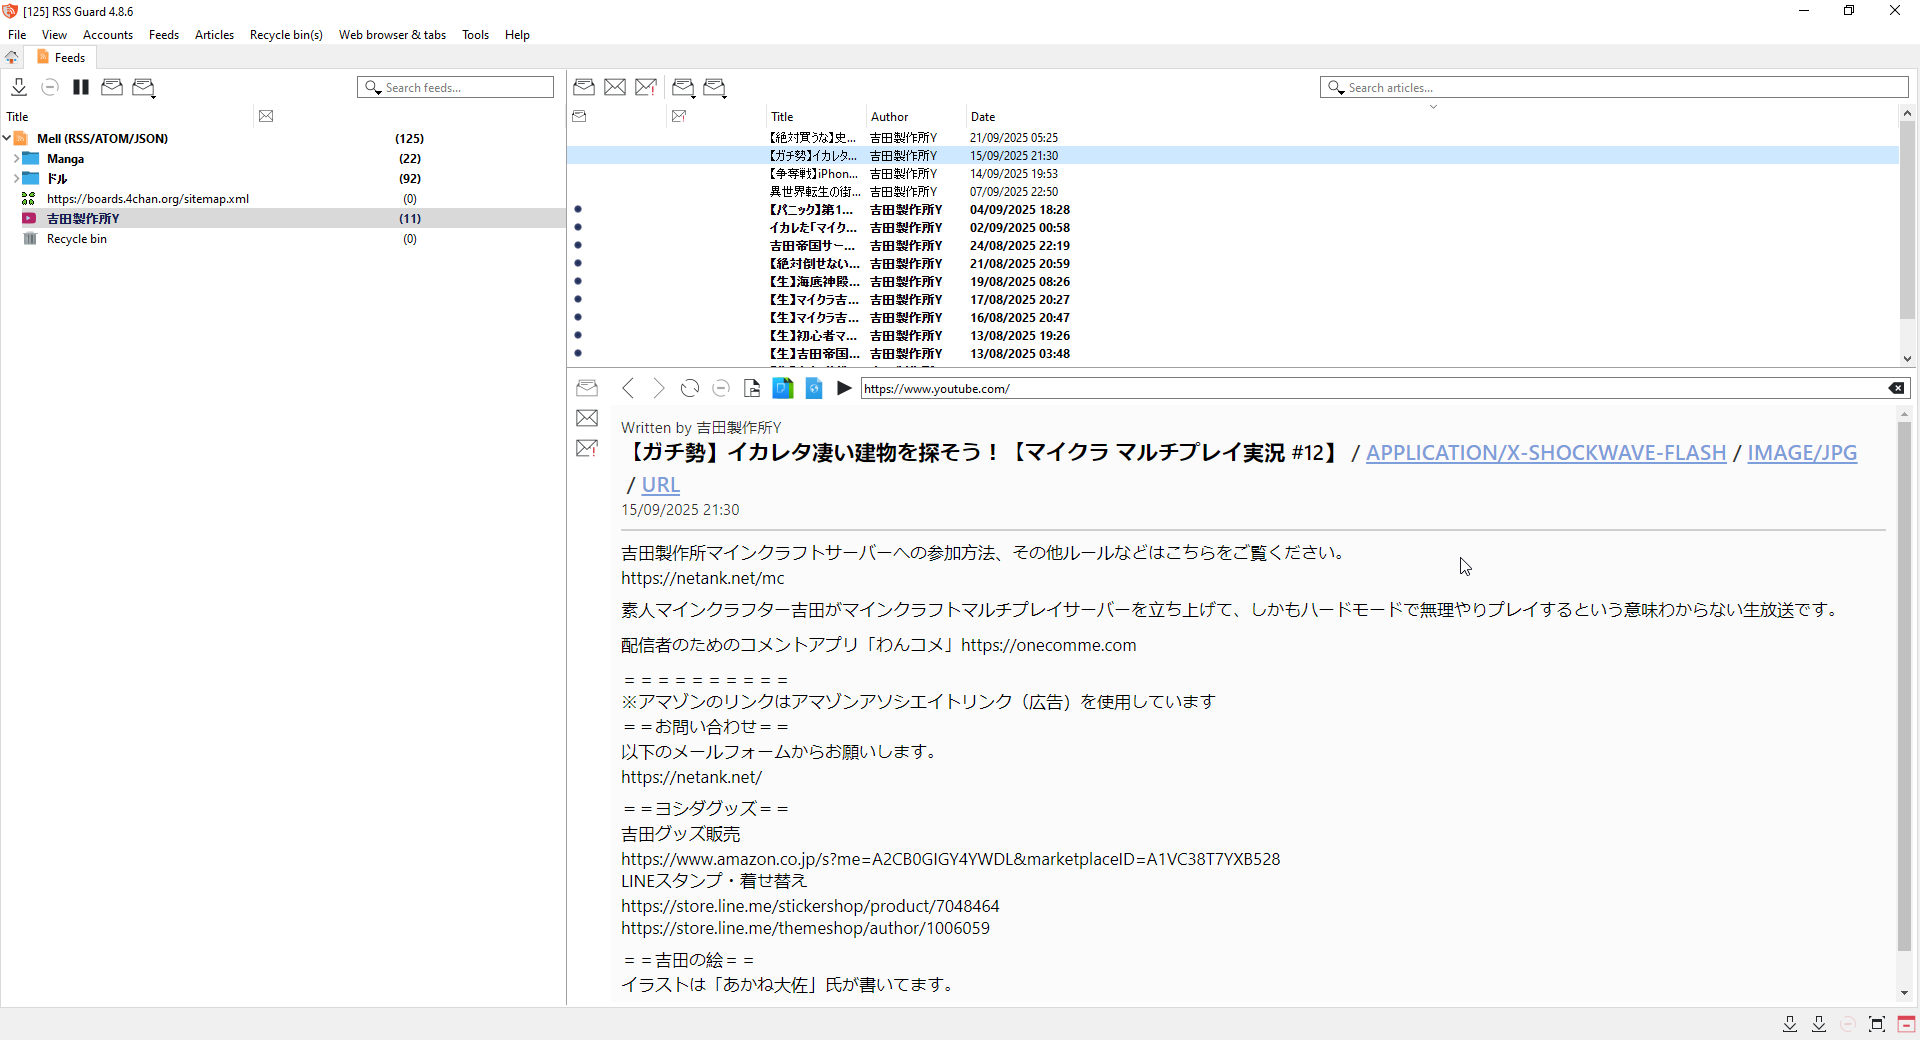Select the boards.4chan.org sitemap feed

(x=148, y=198)
